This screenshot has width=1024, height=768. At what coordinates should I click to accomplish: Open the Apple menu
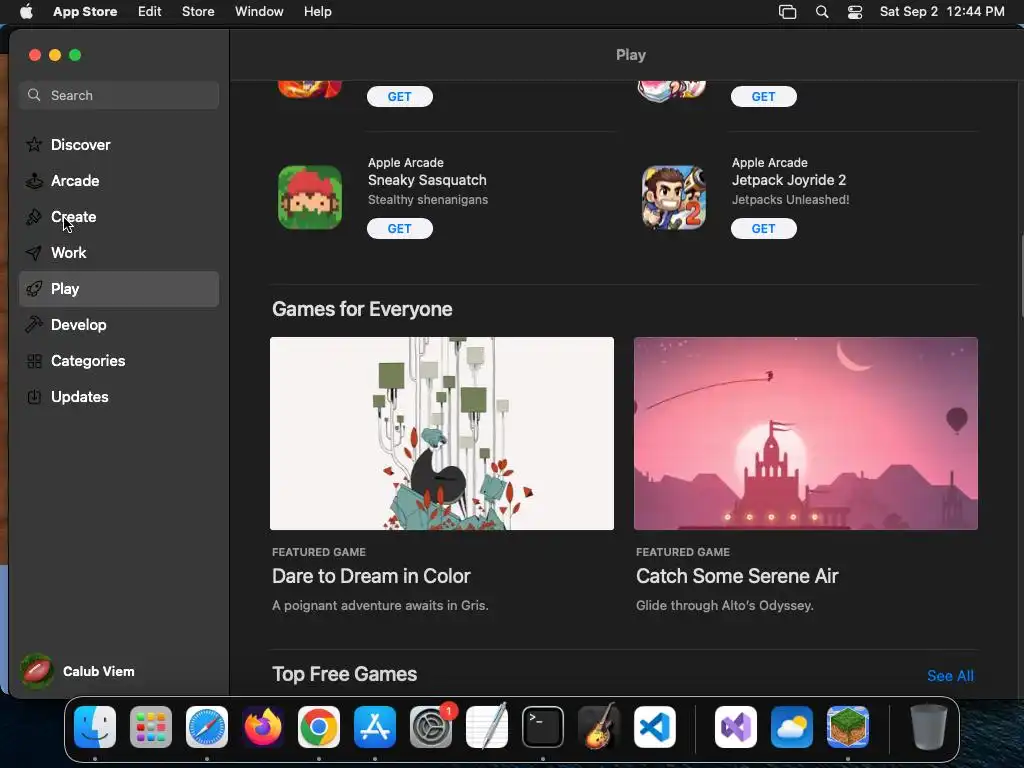26,12
